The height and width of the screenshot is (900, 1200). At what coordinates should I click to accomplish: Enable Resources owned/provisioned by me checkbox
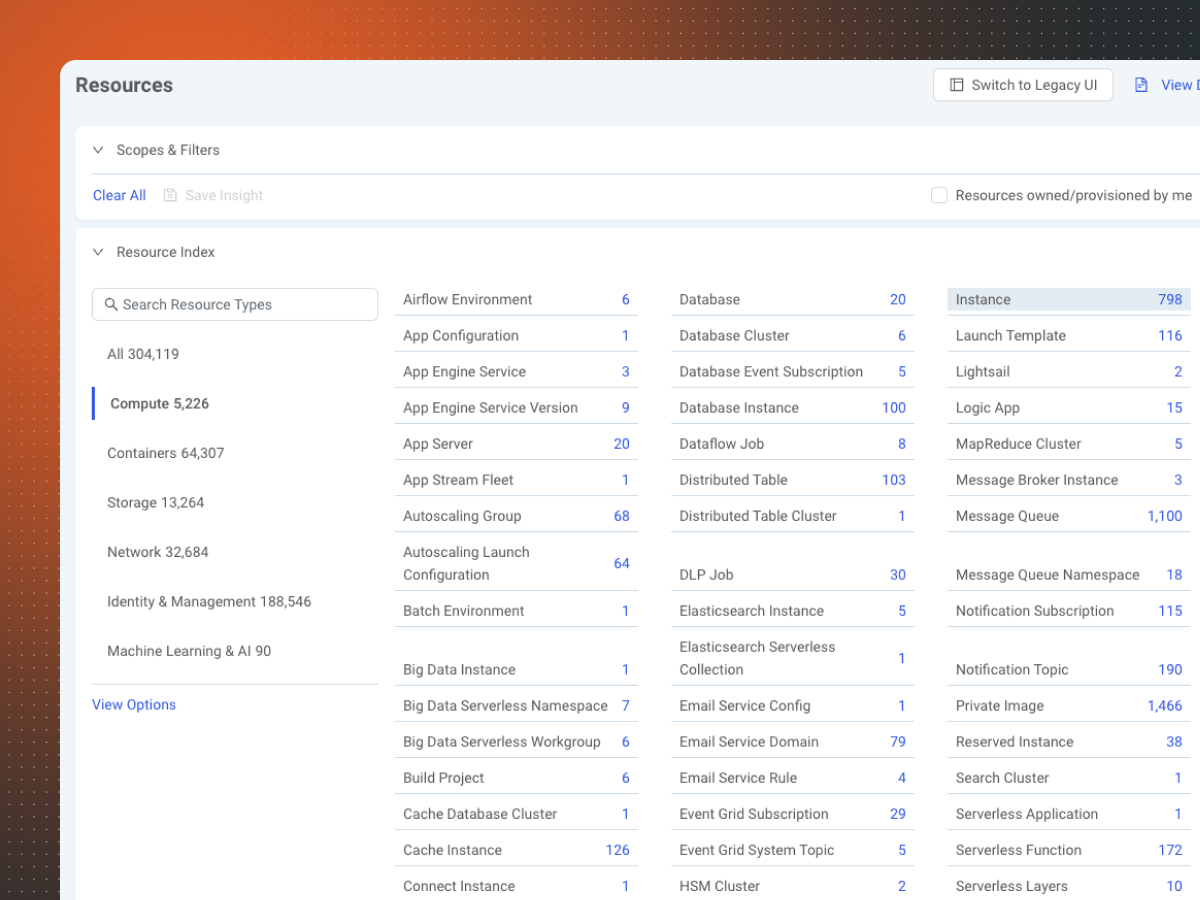(939, 196)
